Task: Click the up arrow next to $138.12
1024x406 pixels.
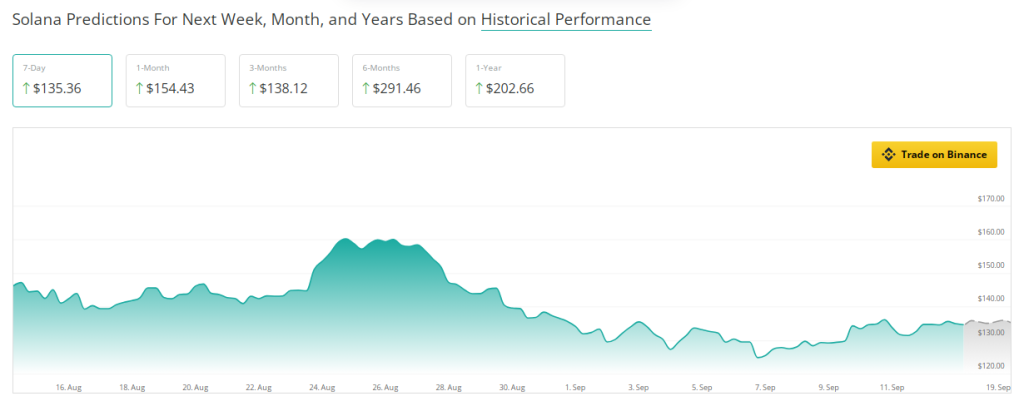Action: (253, 89)
